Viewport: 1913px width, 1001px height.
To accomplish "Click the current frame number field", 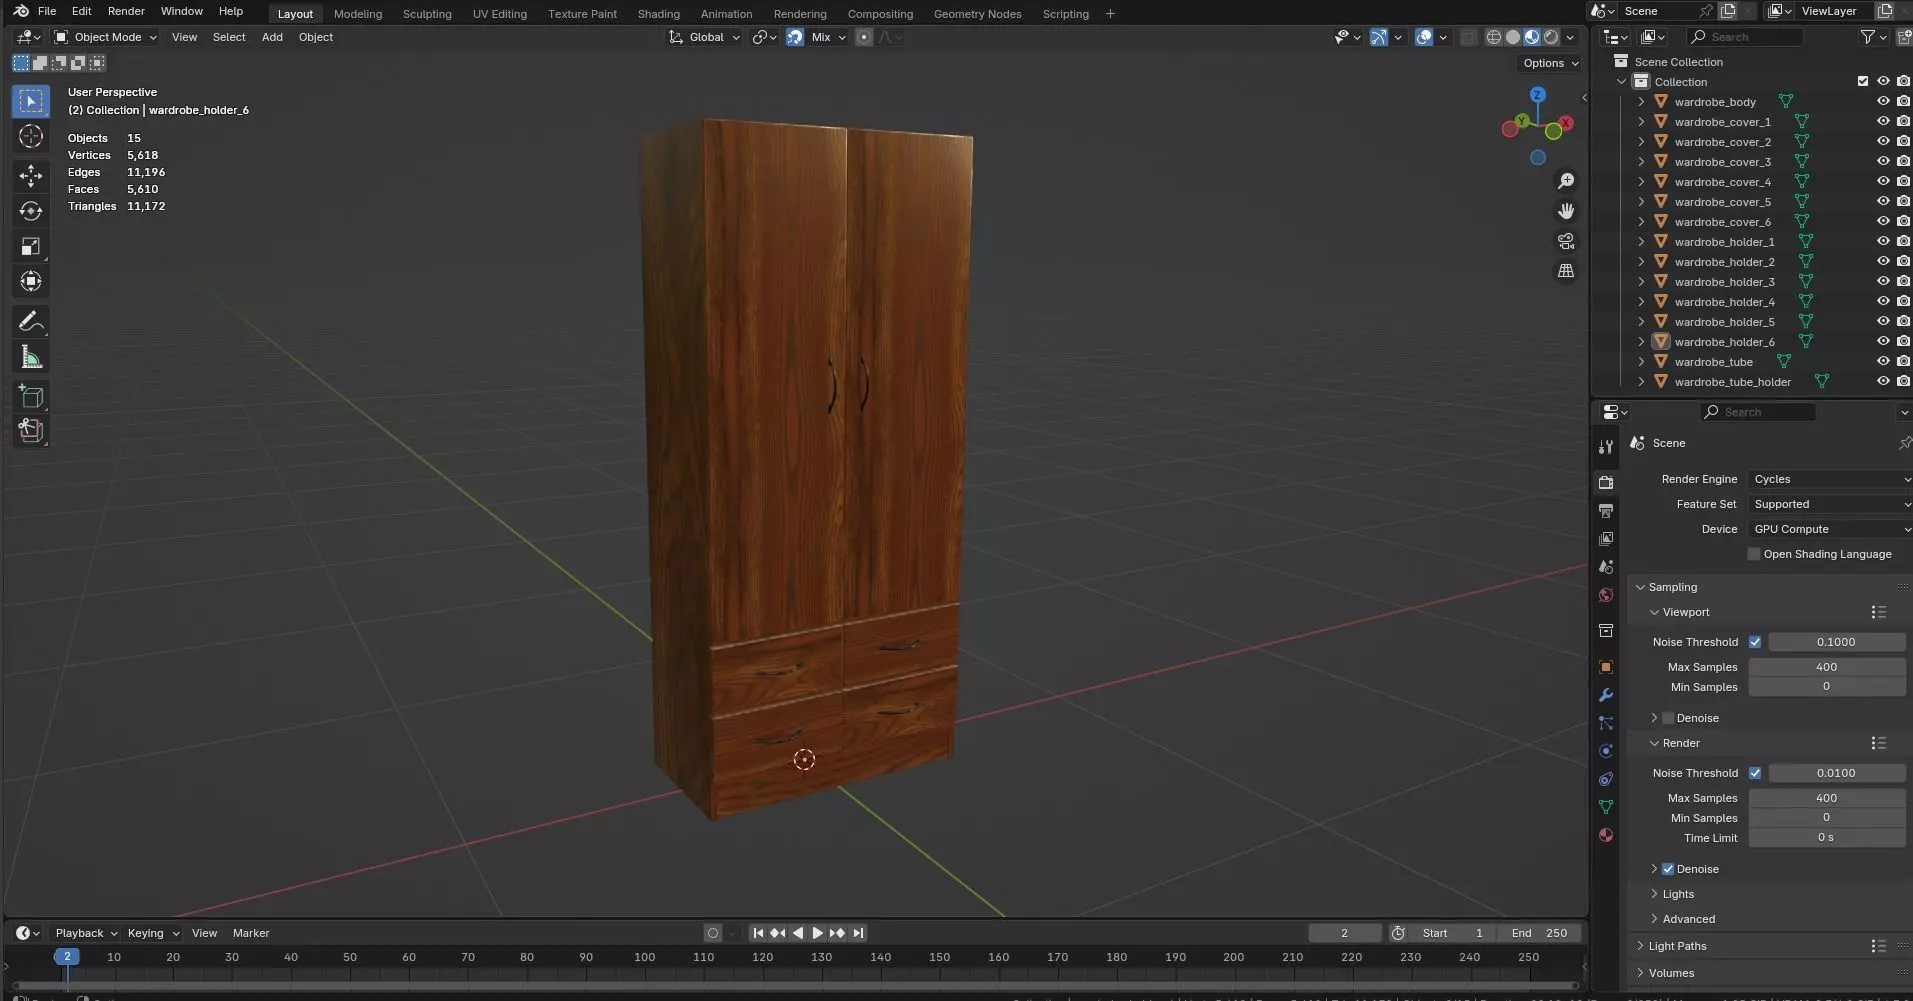I will point(1344,933).
